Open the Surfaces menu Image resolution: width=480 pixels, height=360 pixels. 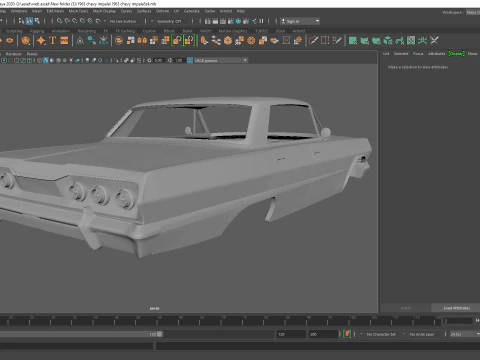click(144, 11)
